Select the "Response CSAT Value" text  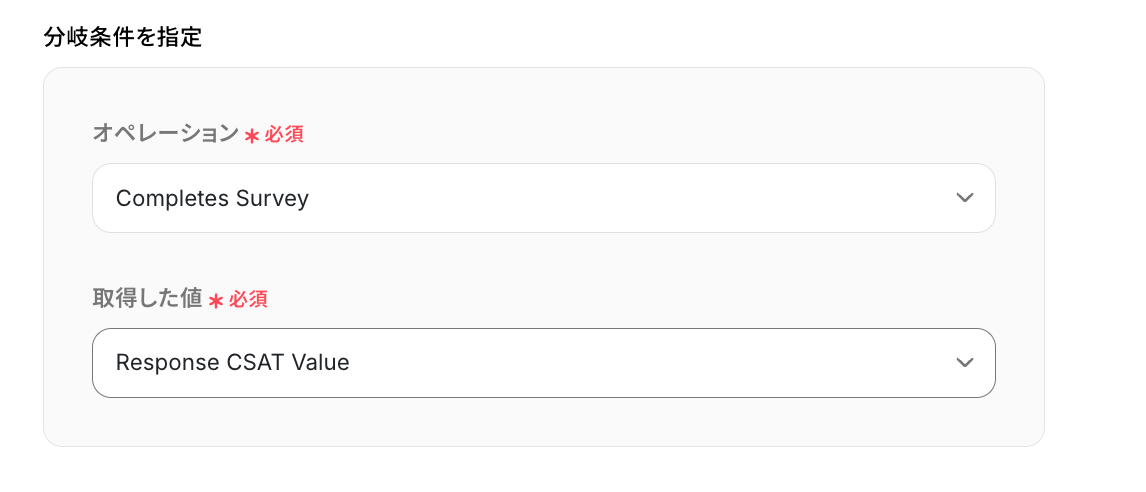(232, 363)
